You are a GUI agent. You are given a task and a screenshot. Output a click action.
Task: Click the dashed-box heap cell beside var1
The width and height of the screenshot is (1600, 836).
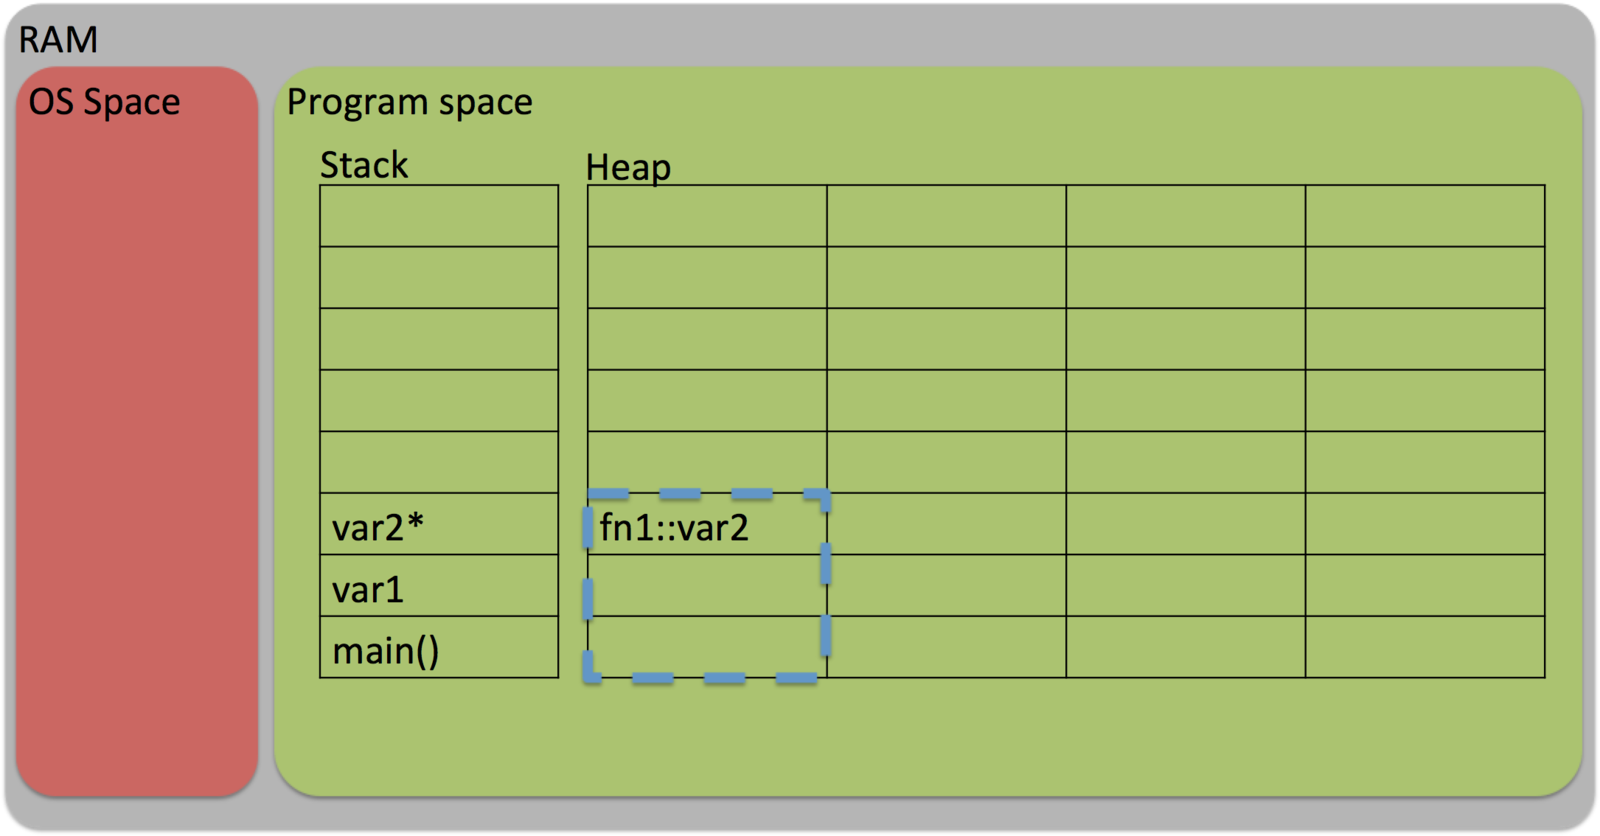coord(706,586)
